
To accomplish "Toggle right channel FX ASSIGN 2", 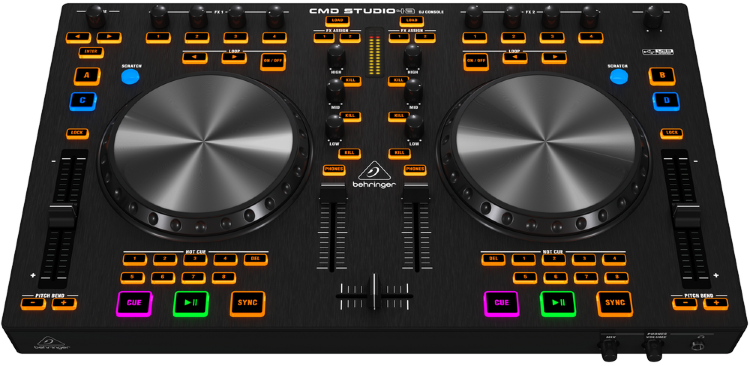I will point(425,38).
